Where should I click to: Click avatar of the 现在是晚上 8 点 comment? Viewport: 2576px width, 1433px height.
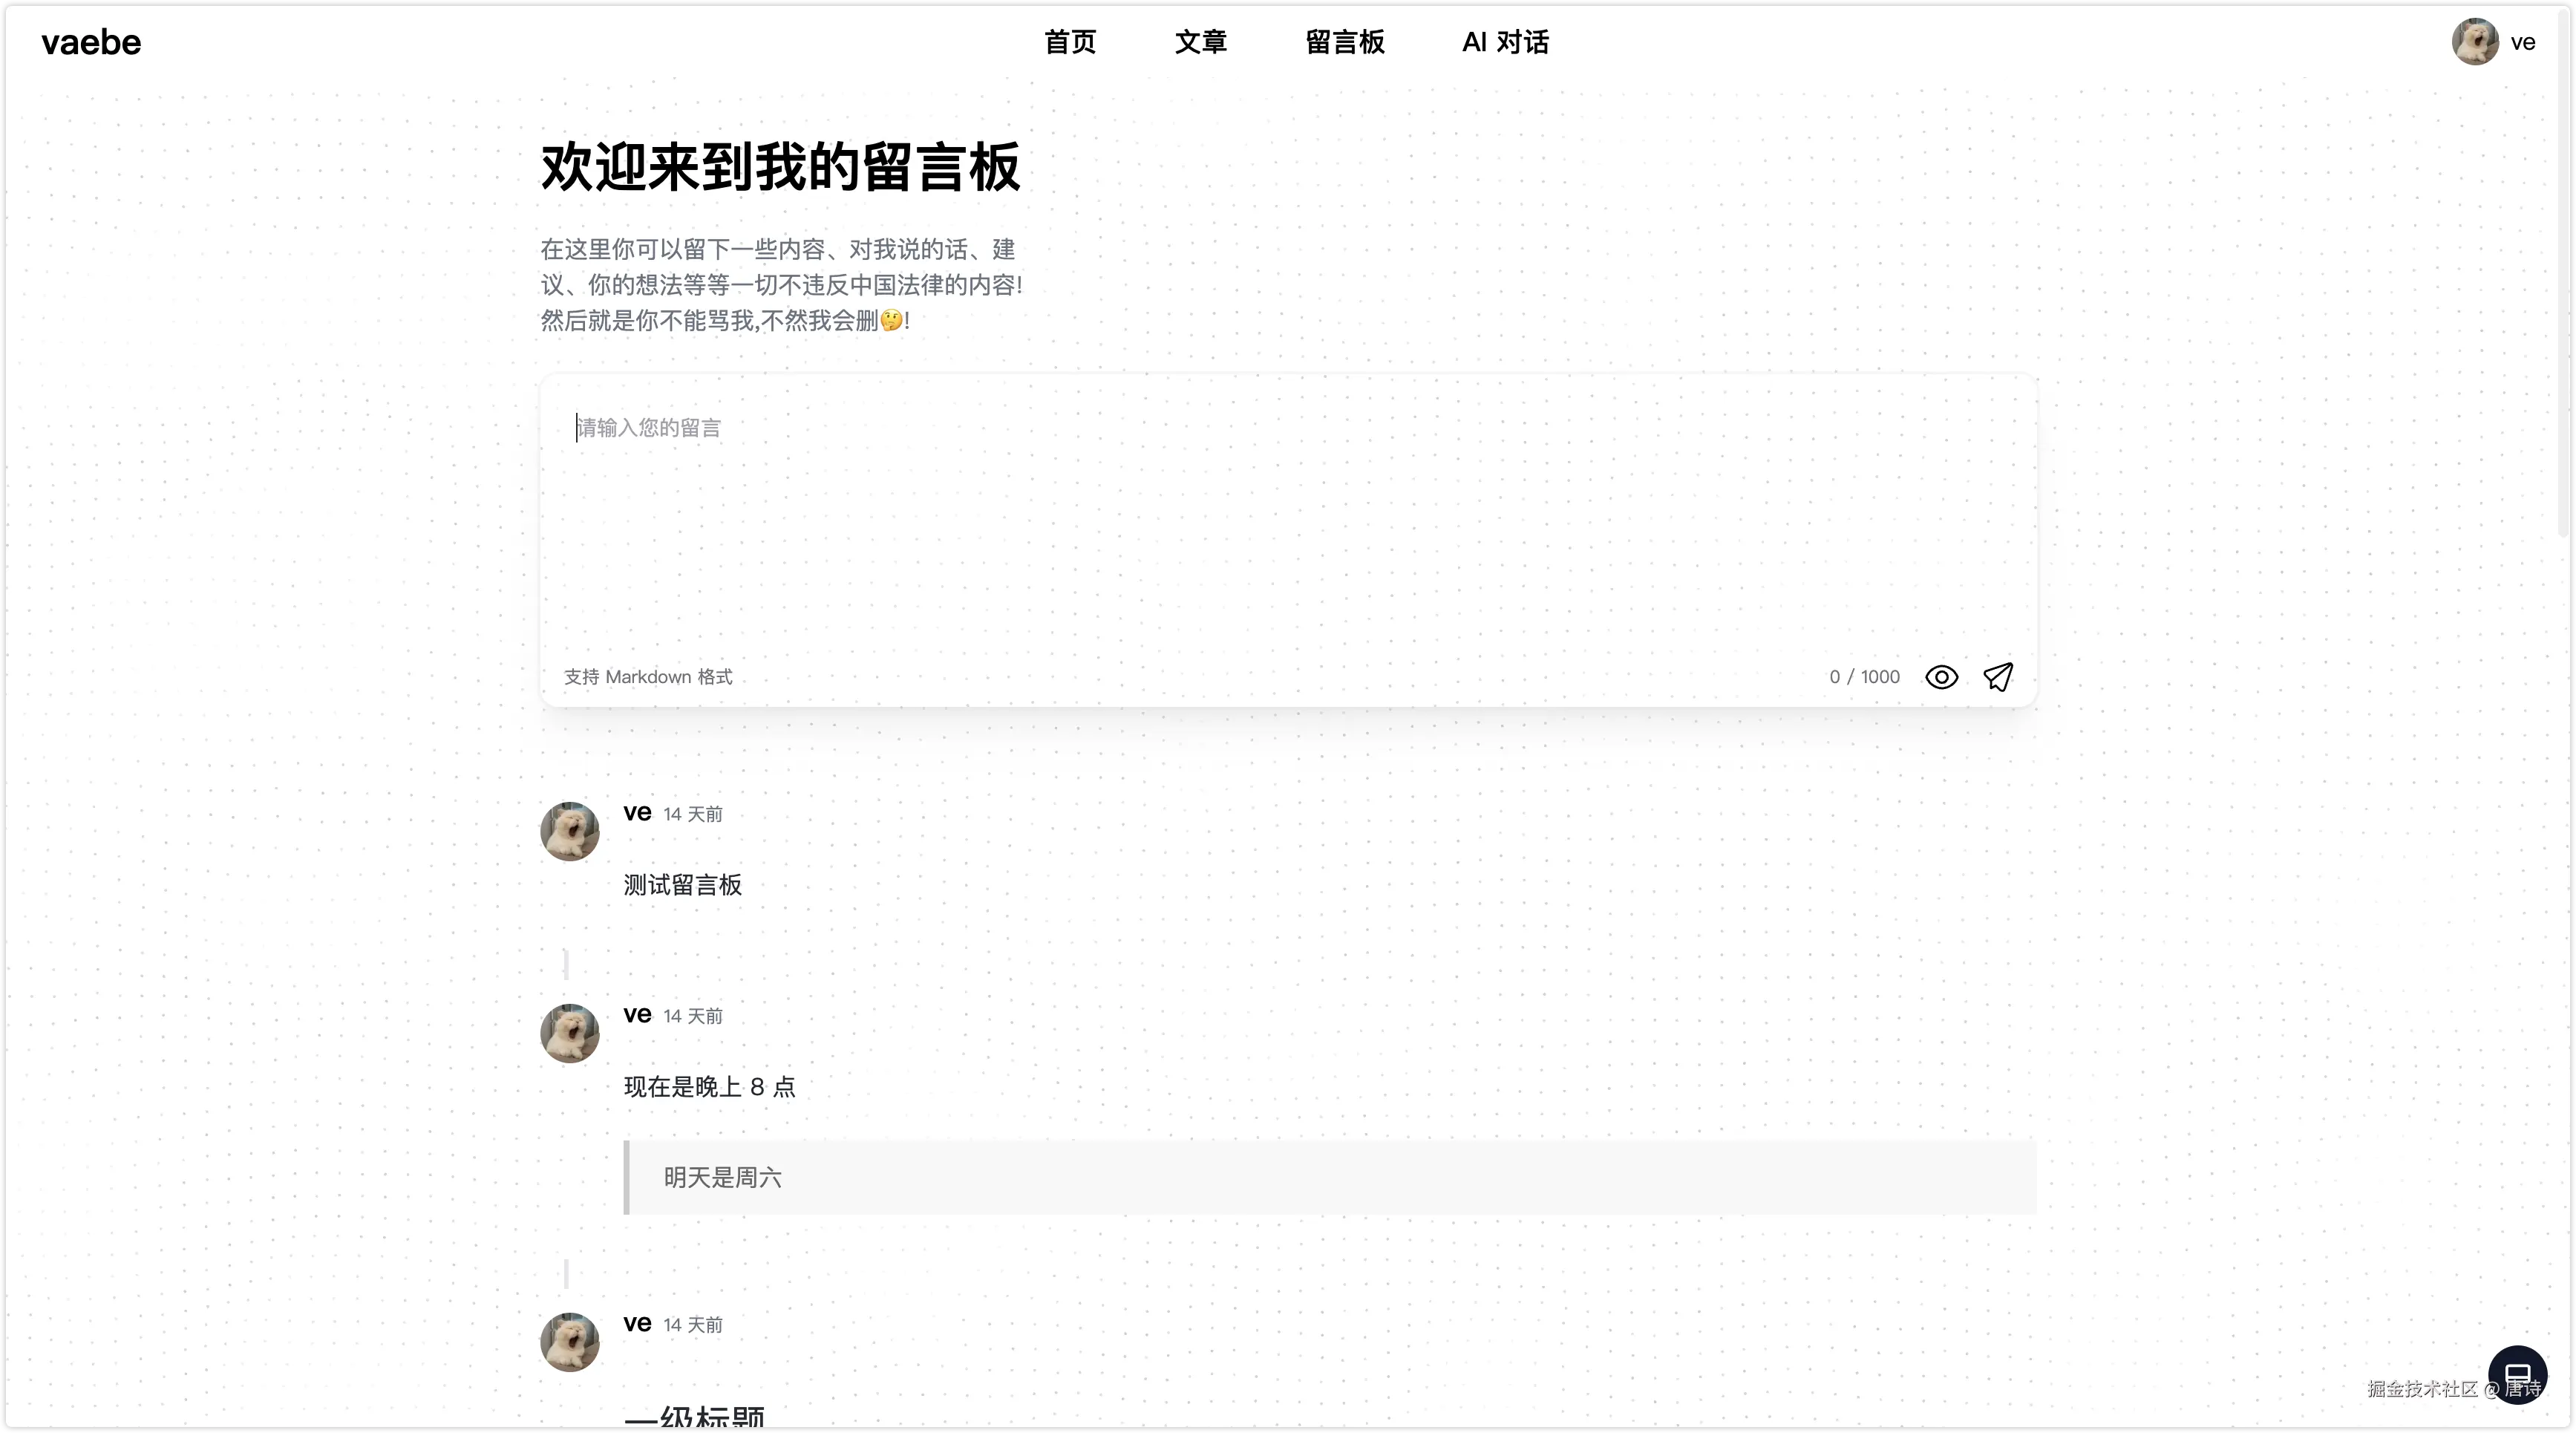click(x=570, y=1033)
